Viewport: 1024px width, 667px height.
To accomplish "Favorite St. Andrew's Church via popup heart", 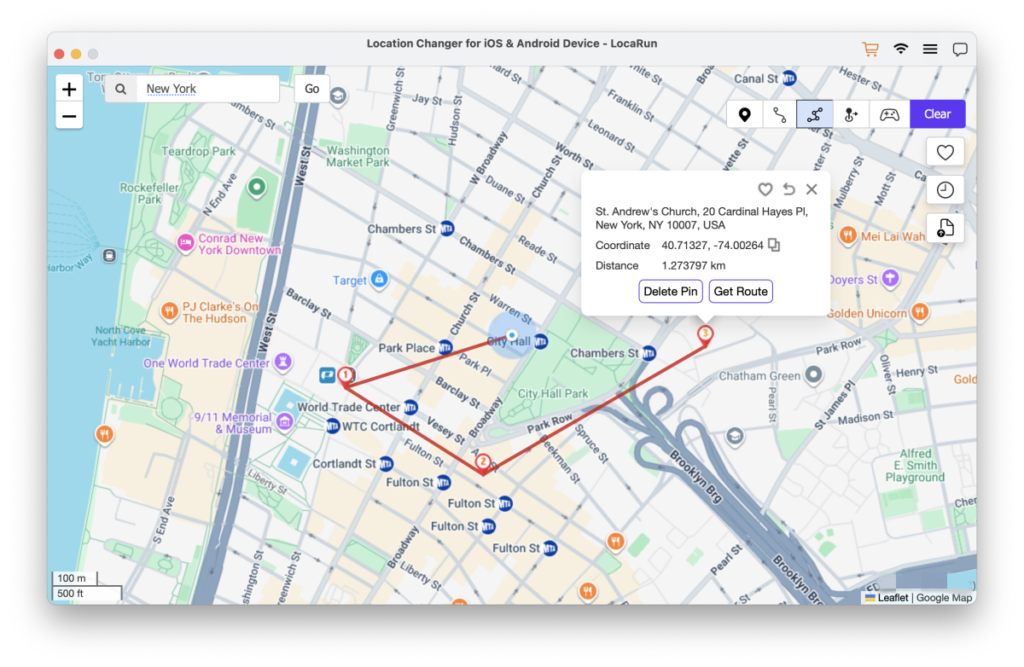I will pyautogui.click(x=765, y=189).
